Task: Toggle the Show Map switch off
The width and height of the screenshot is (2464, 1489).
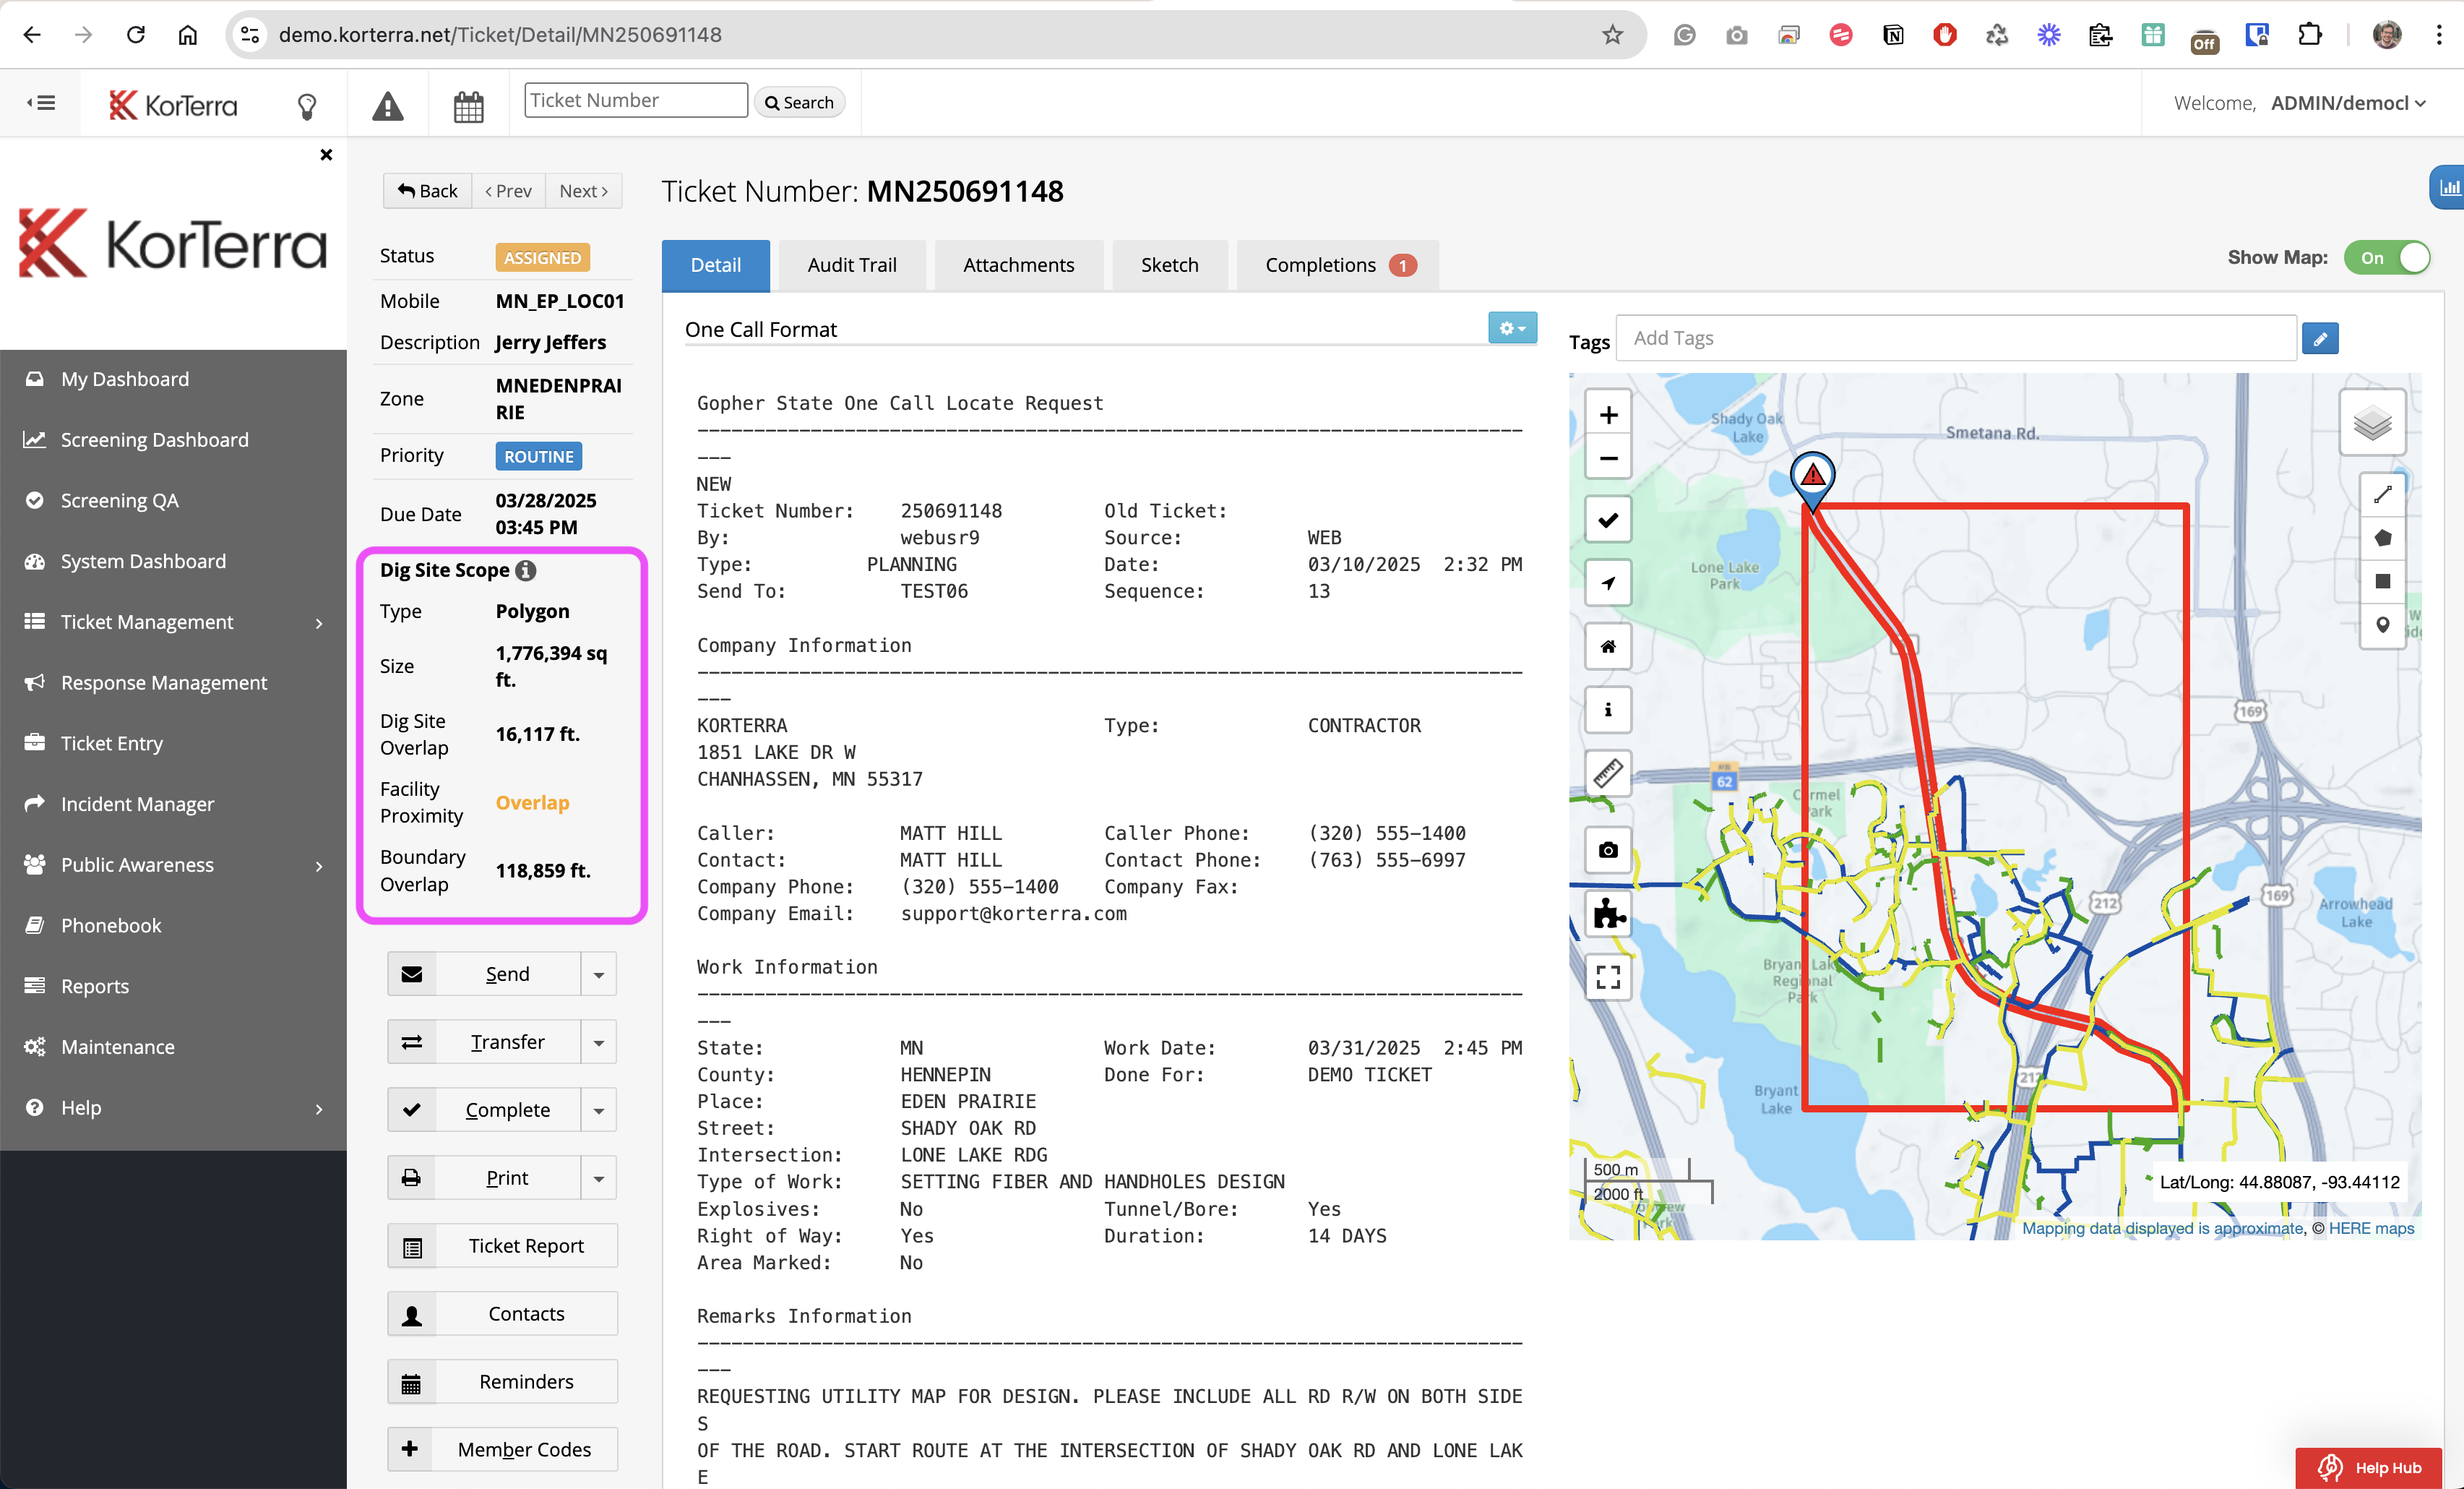Action: pos(2387,257)
